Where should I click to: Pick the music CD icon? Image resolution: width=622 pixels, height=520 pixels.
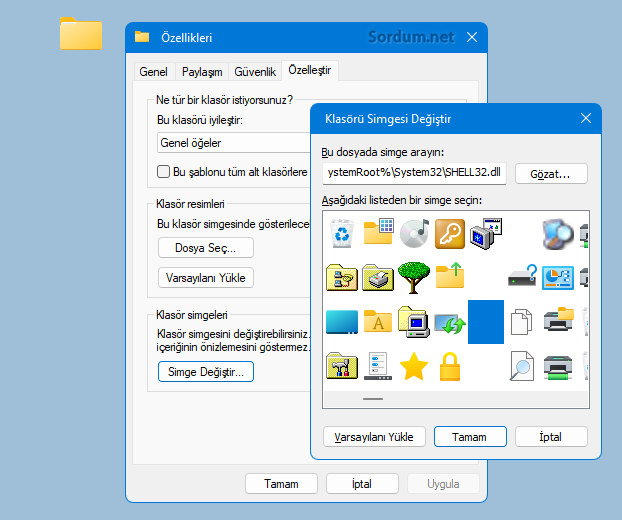coord(414,233)
